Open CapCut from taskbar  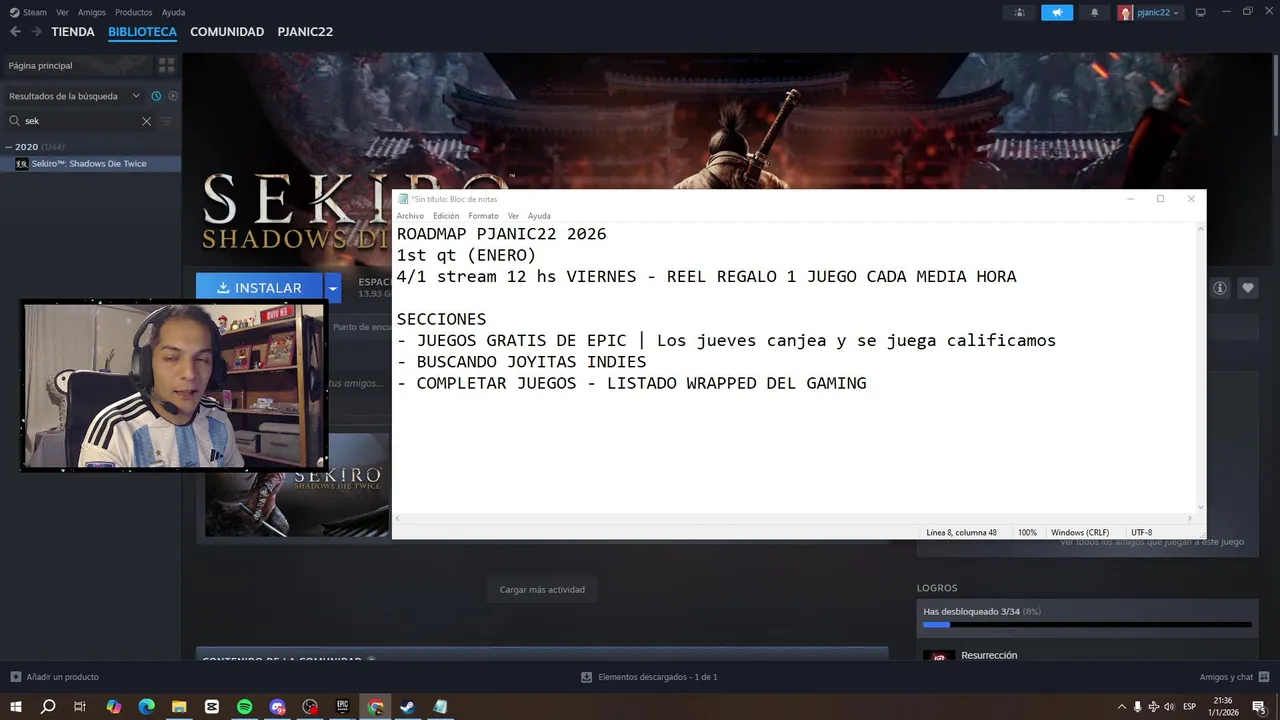pos(211,706)
